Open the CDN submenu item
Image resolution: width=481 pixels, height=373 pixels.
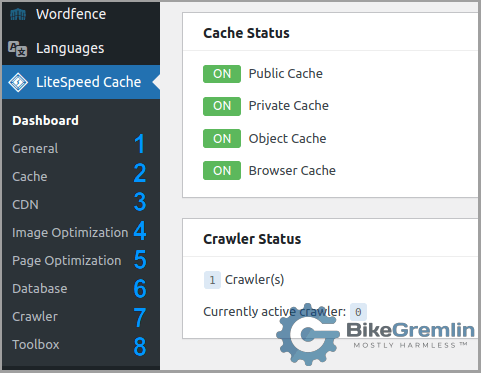pyautogui.click(x=25, y=205)
